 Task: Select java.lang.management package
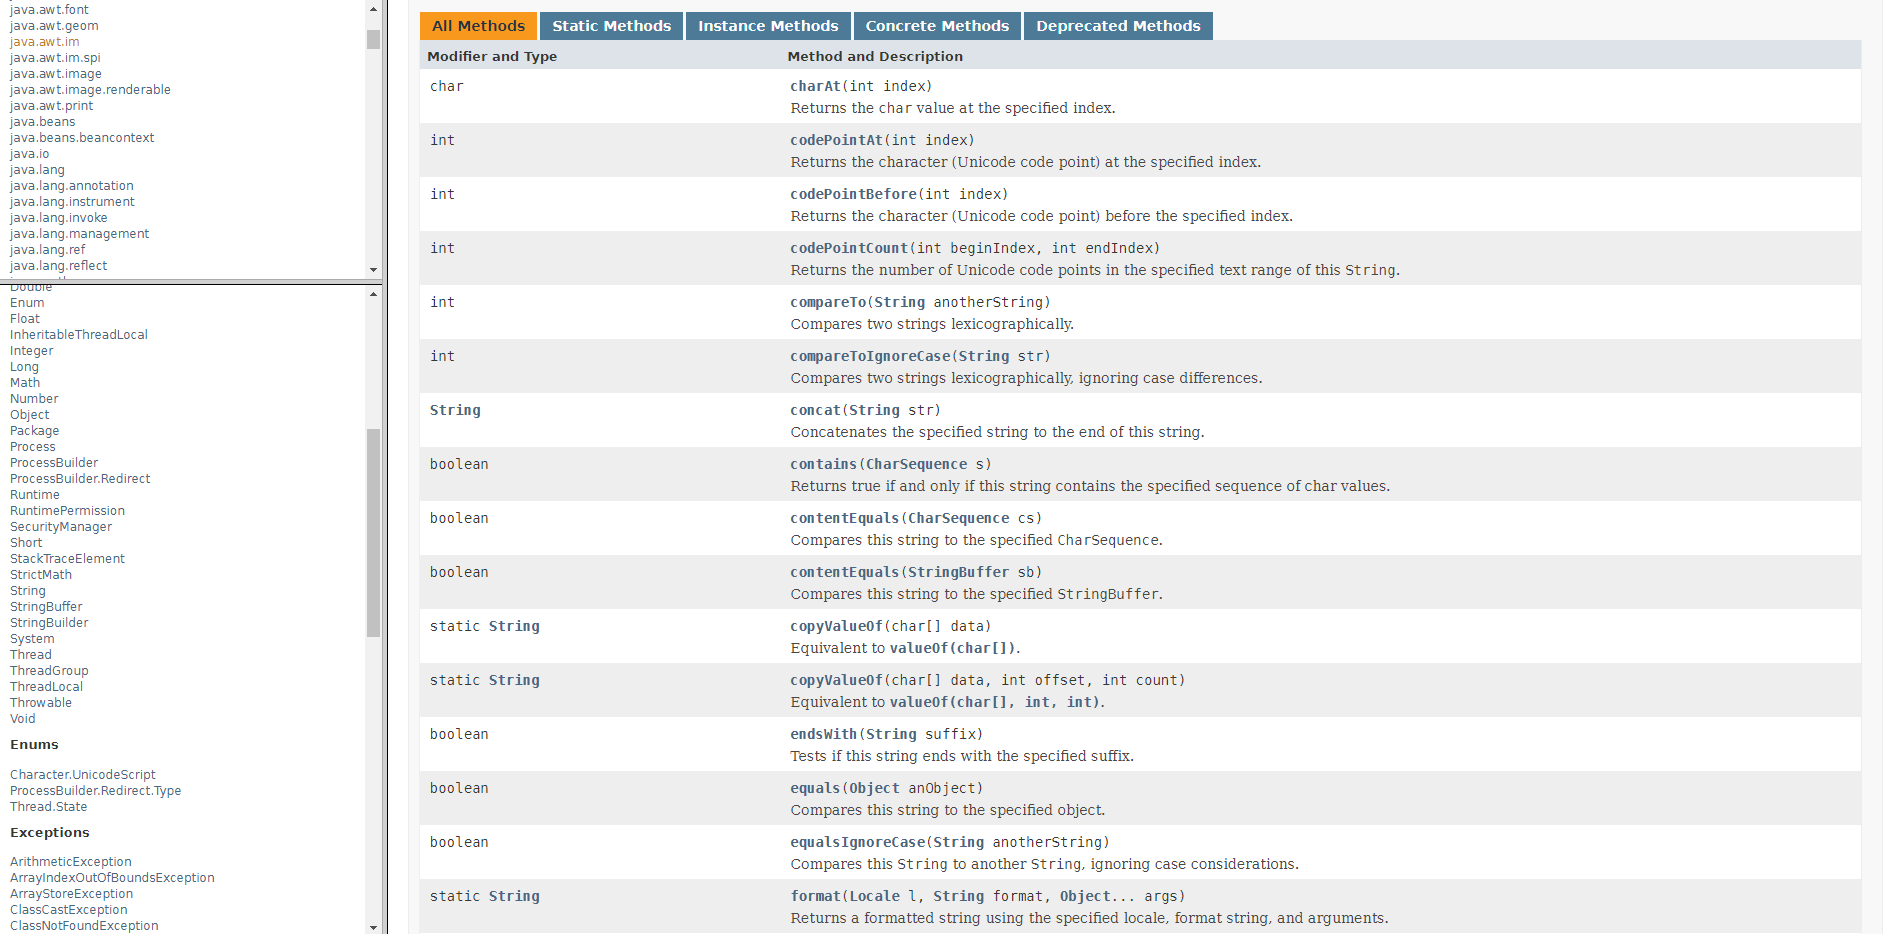point(79,234)
